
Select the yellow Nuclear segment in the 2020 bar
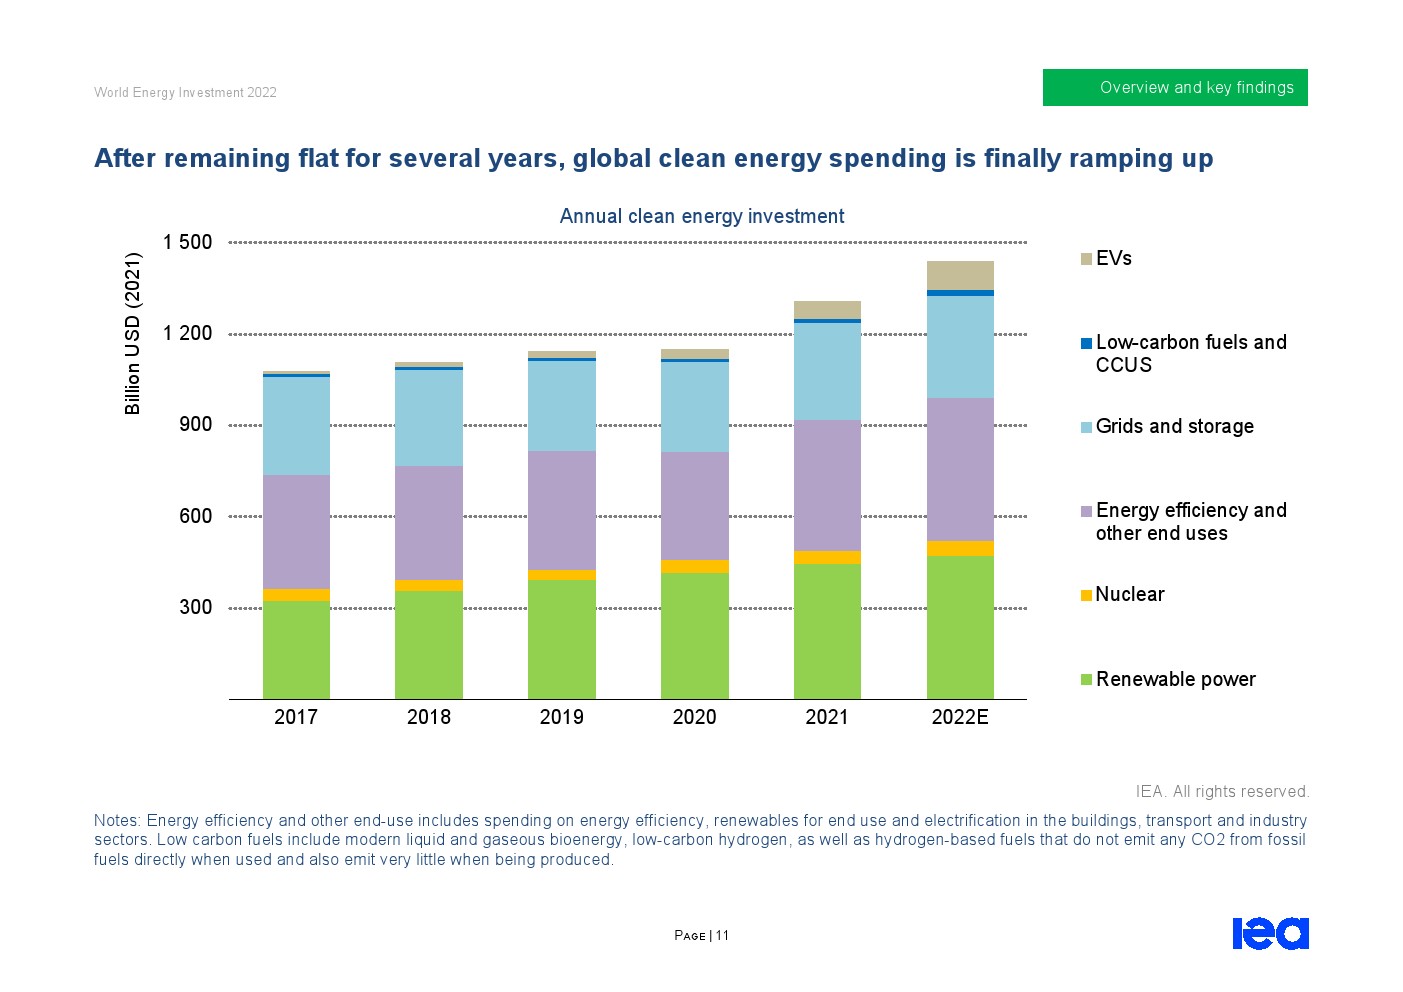point(694,566)
